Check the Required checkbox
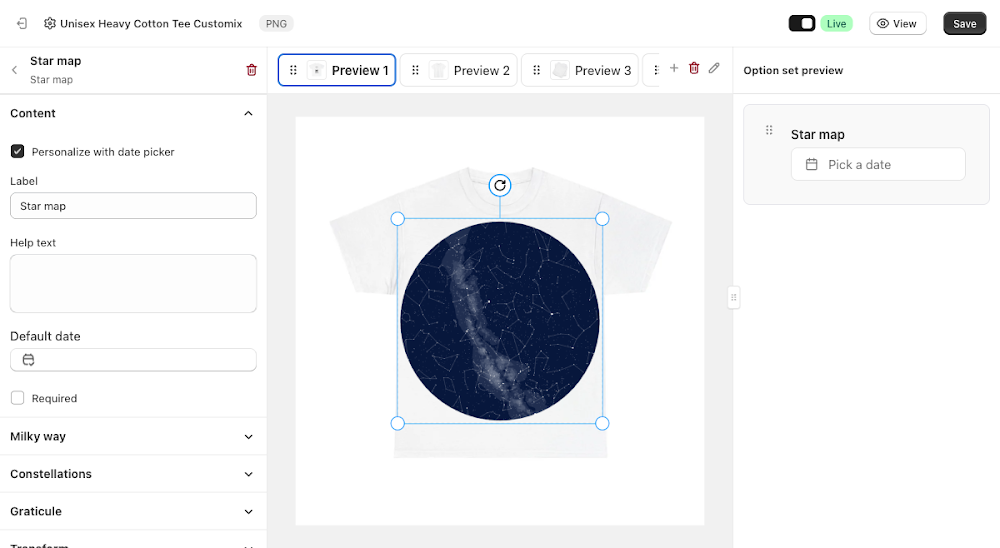Viewport: 1000px width, 548px height. point(17,398)
